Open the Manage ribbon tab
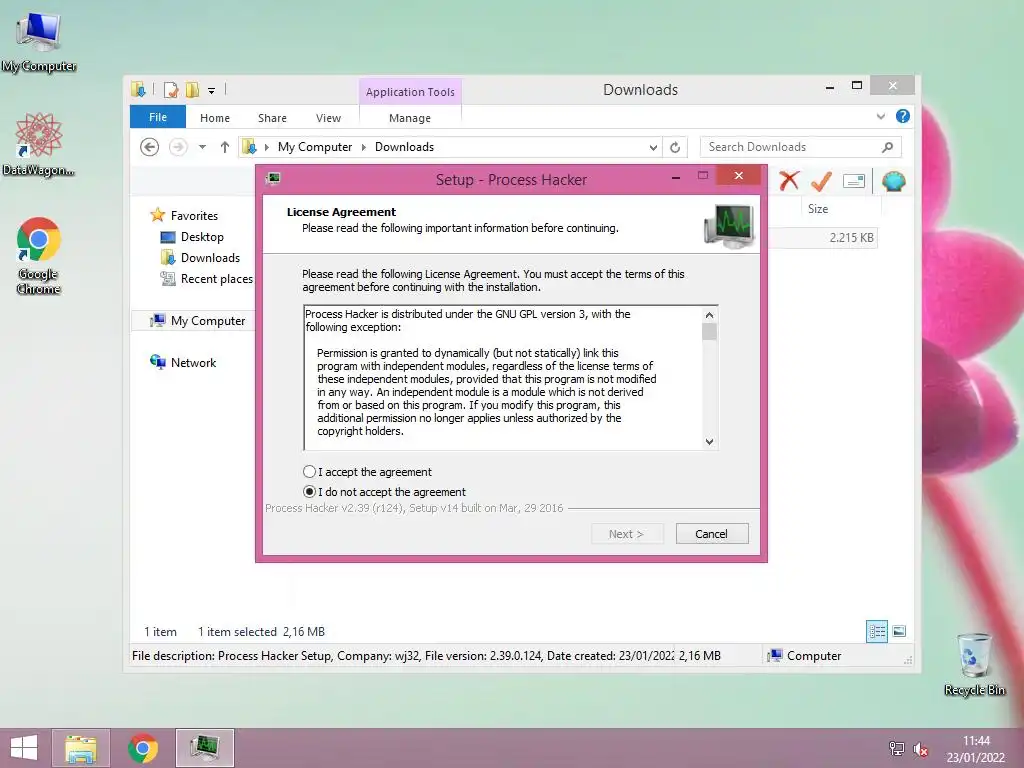The width and height of the screenshot is (1024, 768). [x=410, y=118]
